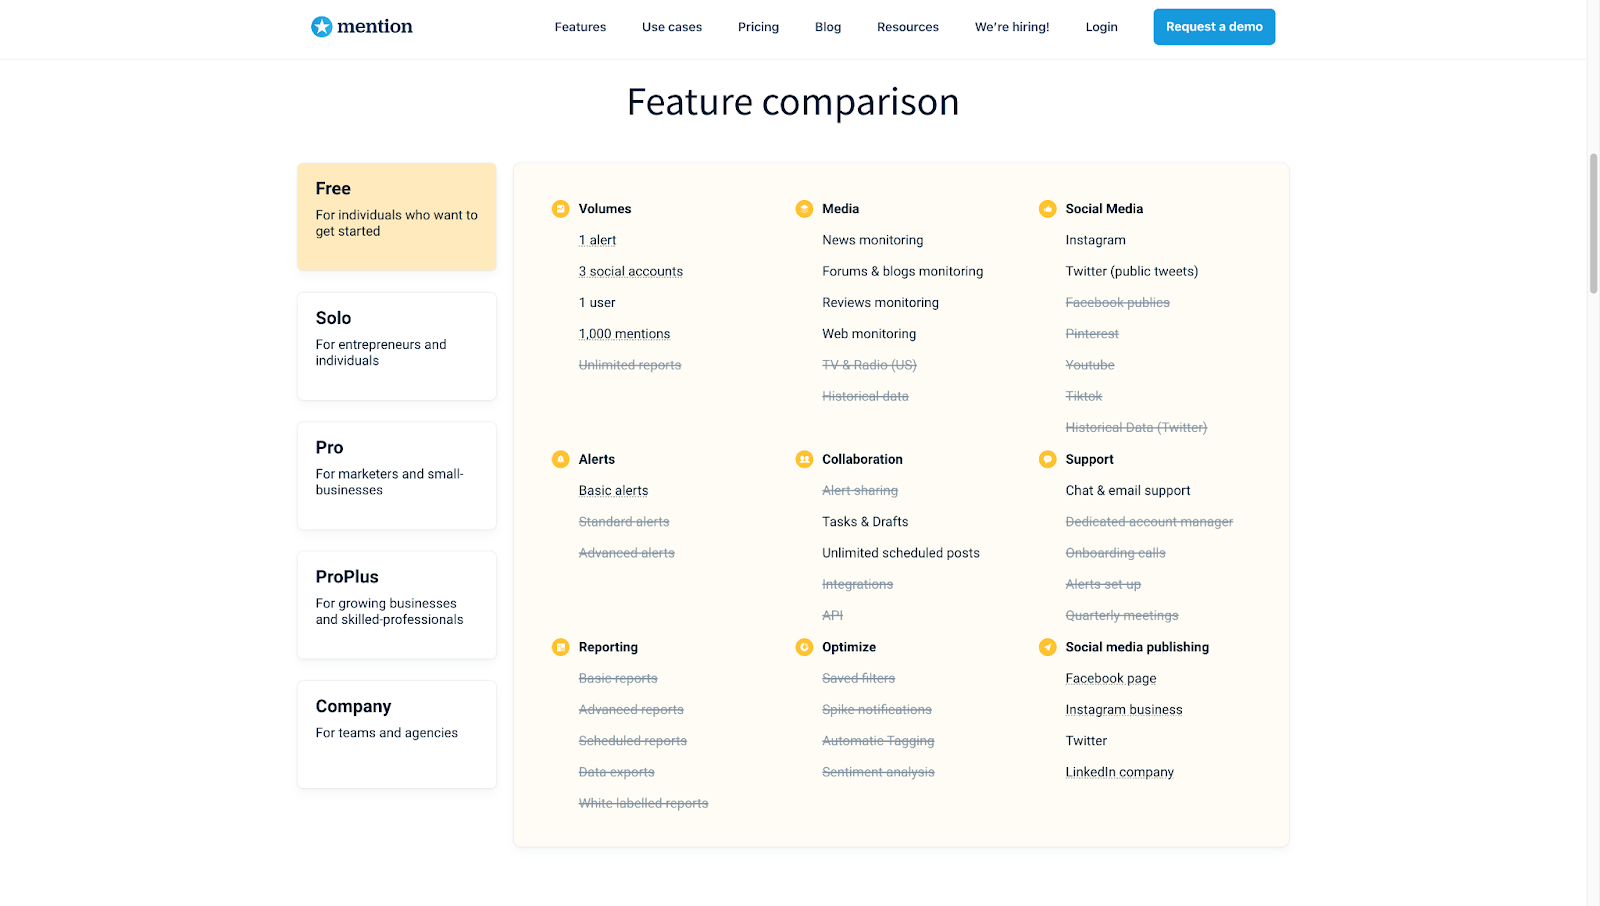
Task: Select the ProPlus plan card
Action: point(397,605)
